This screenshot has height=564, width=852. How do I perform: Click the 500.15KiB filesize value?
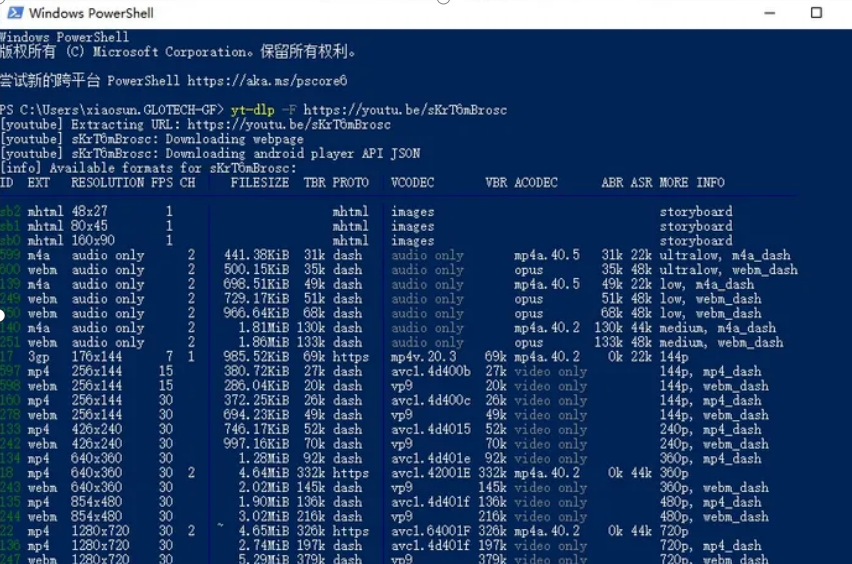tap(256, 270)
